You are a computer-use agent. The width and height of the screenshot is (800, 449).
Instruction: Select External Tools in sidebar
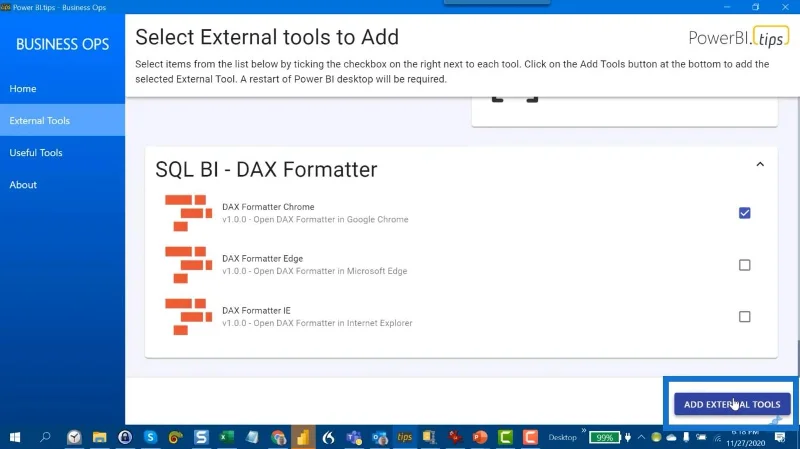pyautogui.click(x=62, y=120)
